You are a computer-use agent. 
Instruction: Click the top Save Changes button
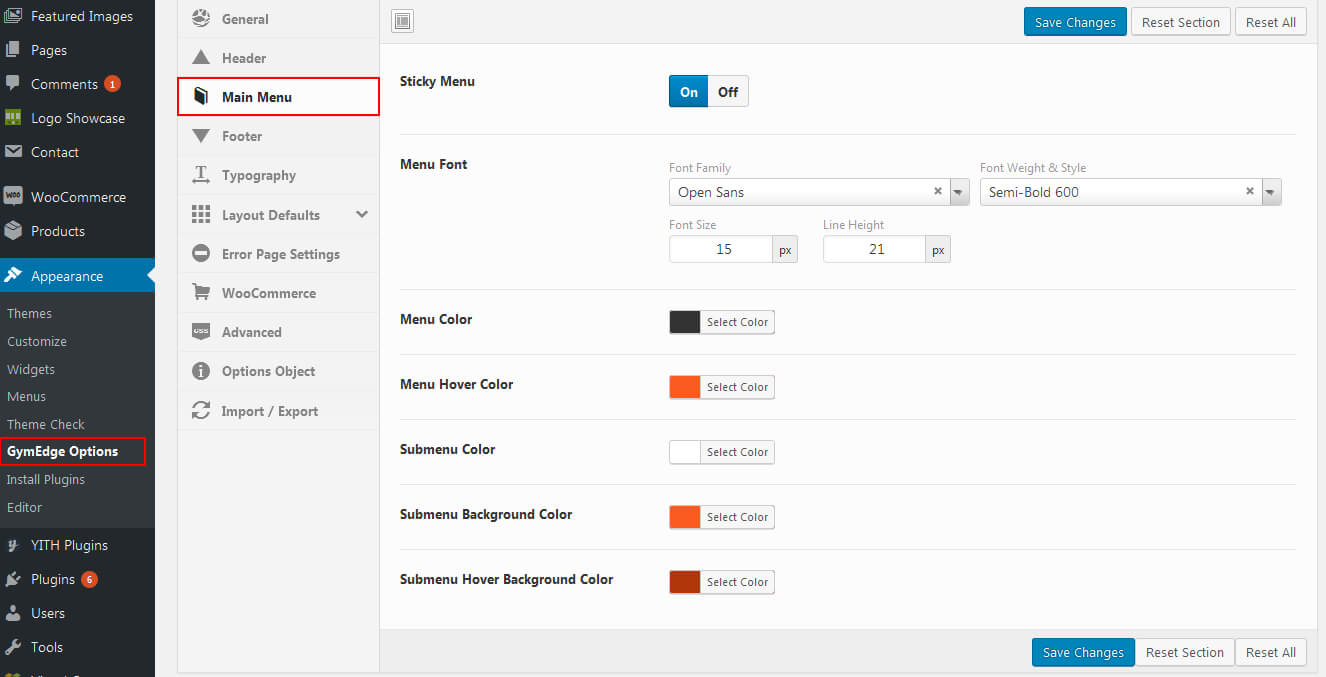tap(1075, 22)
